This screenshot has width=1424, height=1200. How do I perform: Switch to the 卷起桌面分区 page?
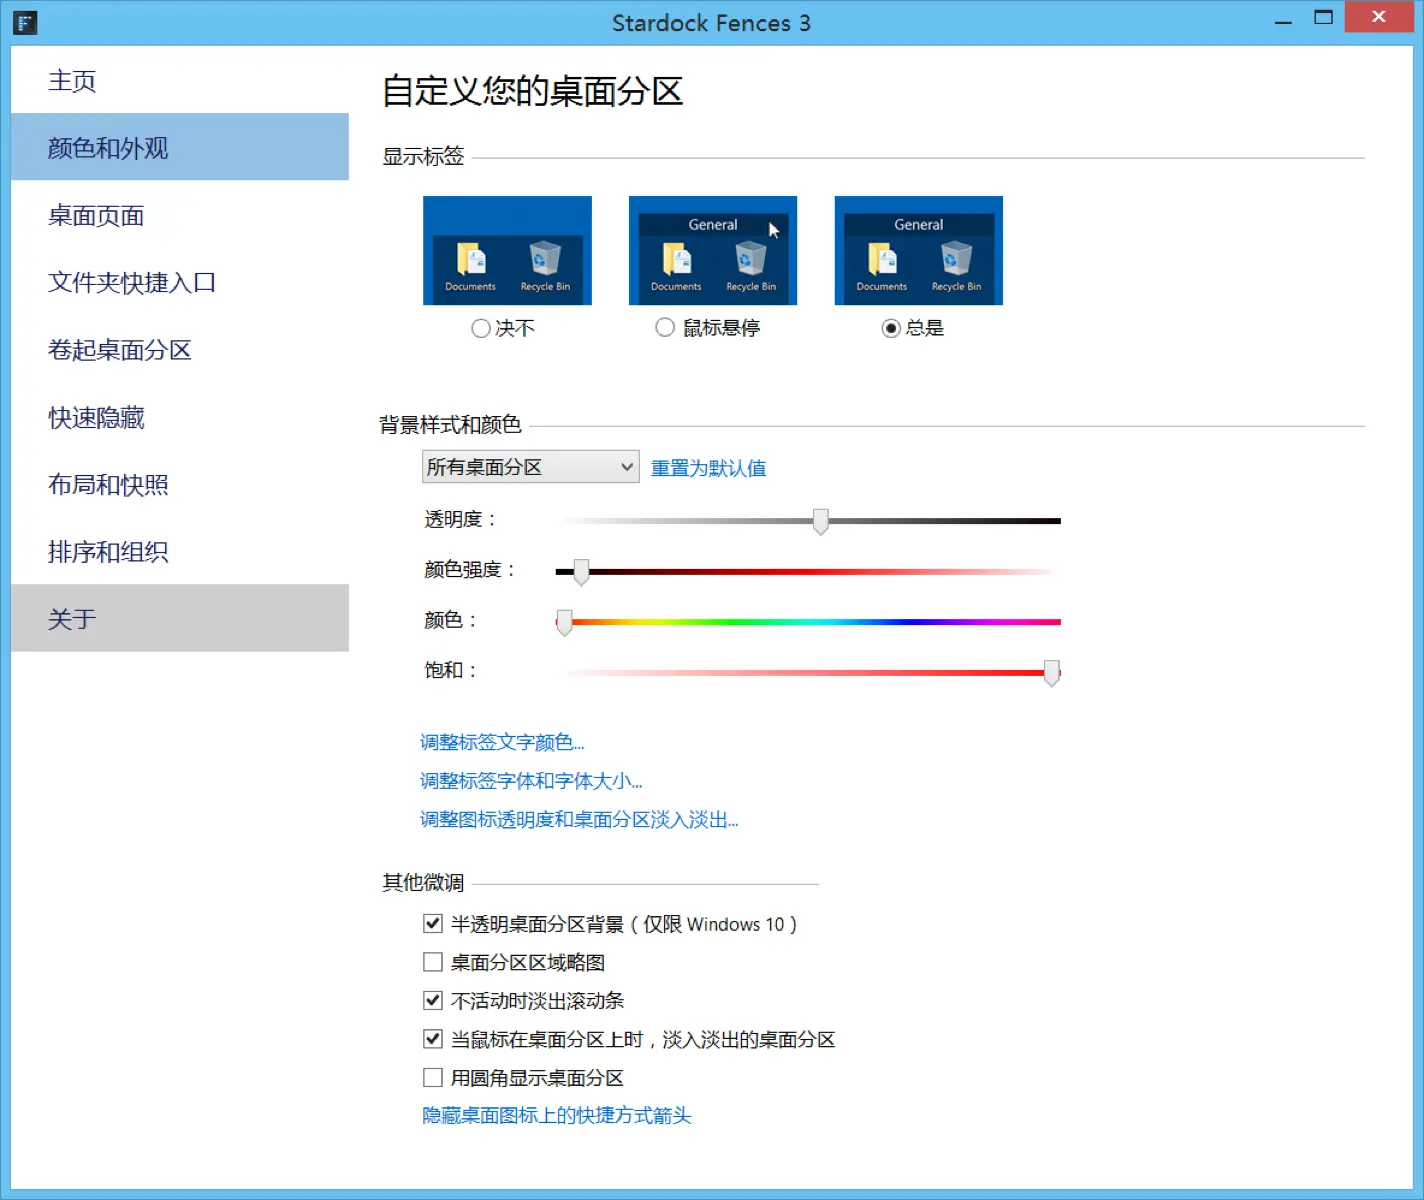pyautogui.click(x=180, y=350)
